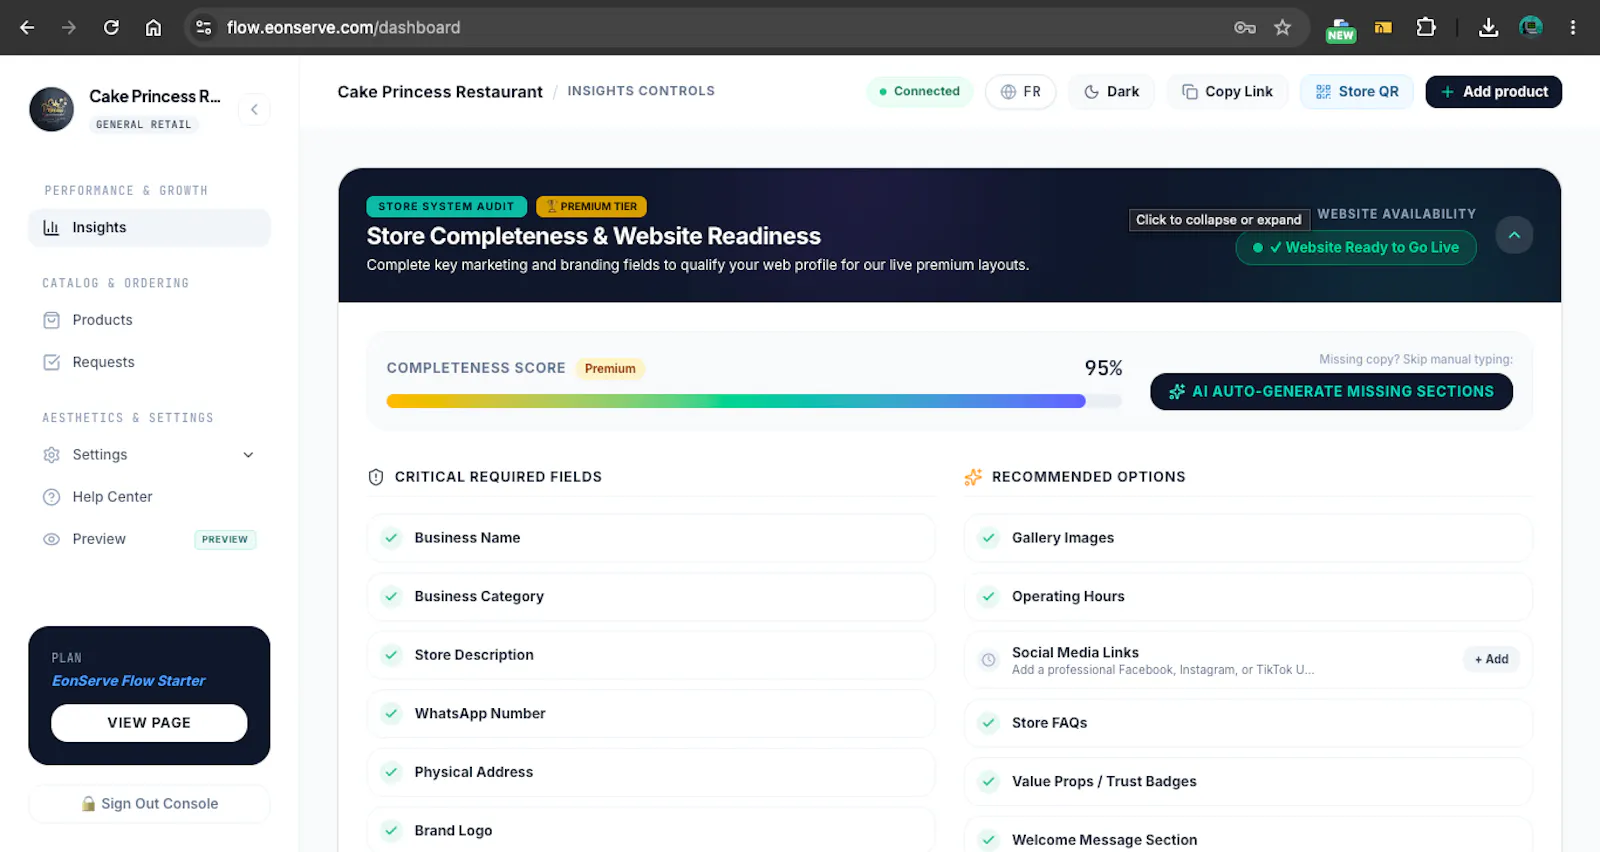The height and width of the screenshot is (852, 1600).
Task: Click the browser address bar URL
Action: [x=343, y=27]
